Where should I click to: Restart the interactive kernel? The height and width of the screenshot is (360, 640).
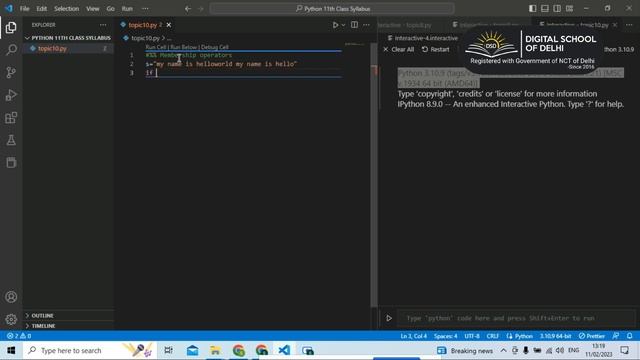[436, 49]
